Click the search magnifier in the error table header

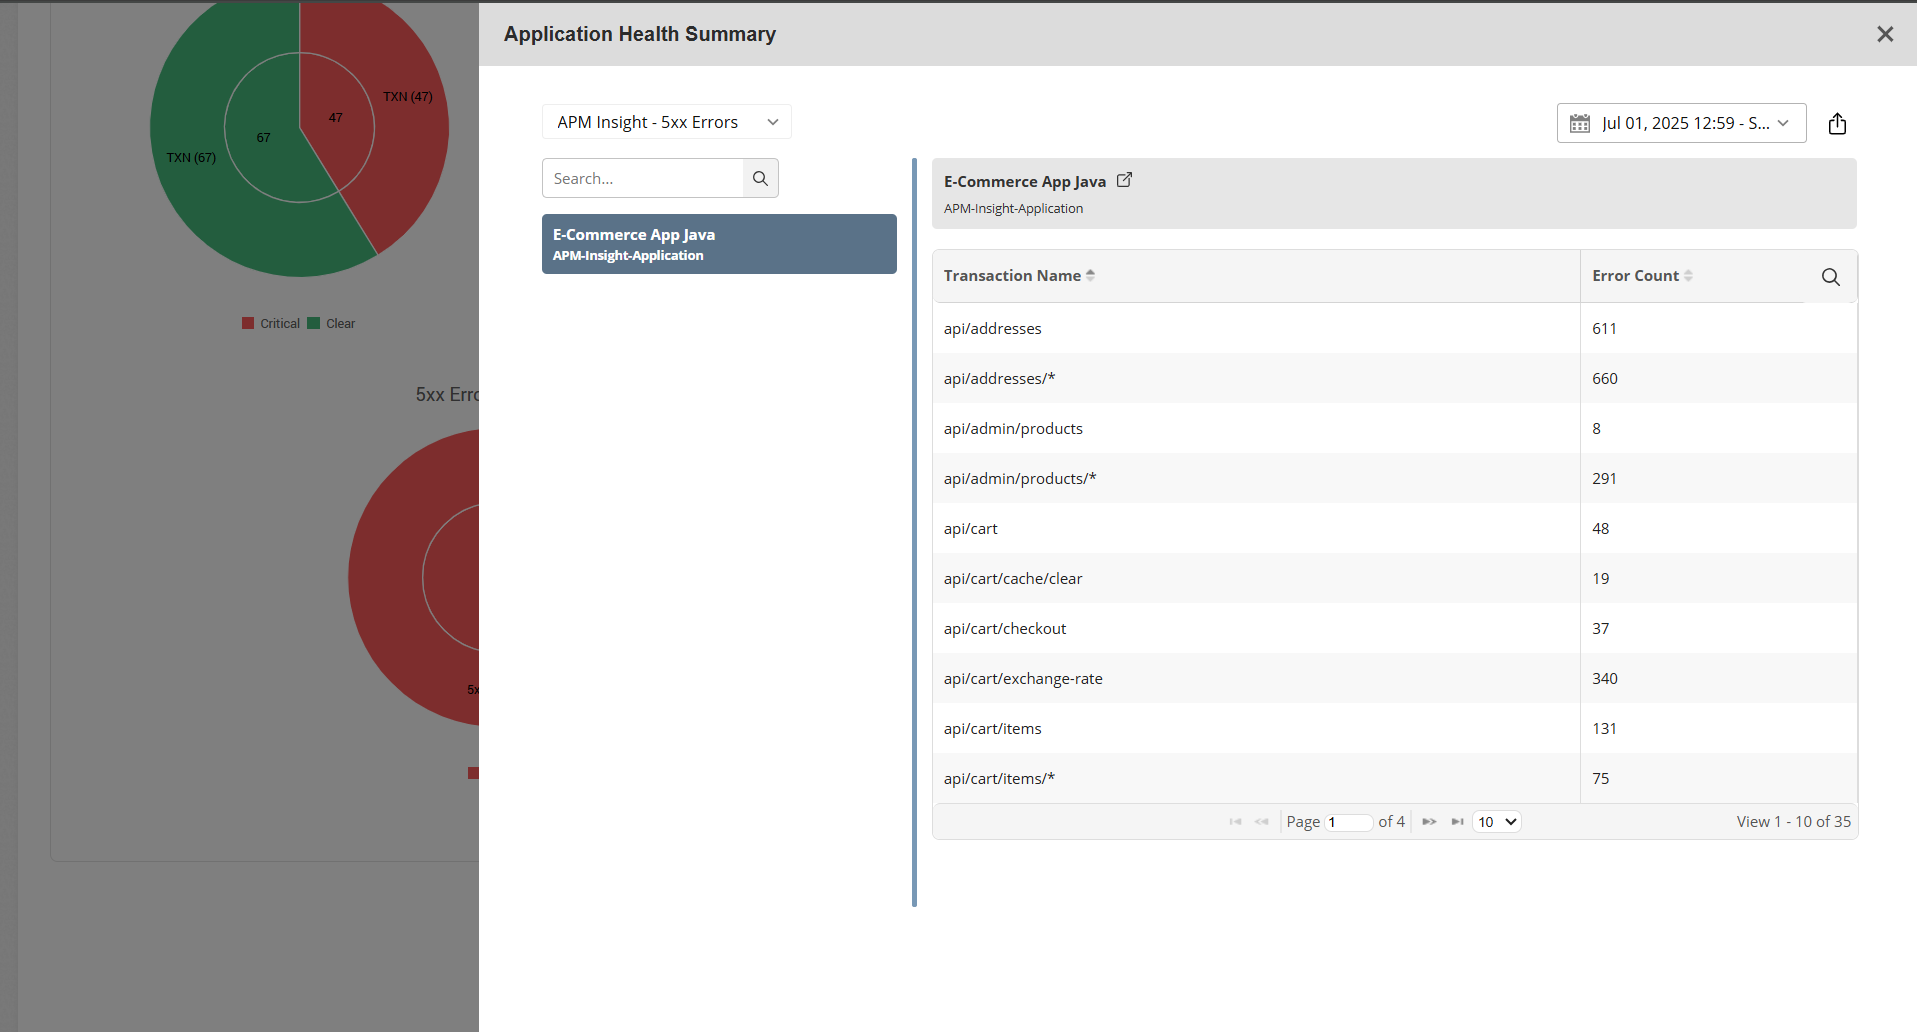point(1830,277)
